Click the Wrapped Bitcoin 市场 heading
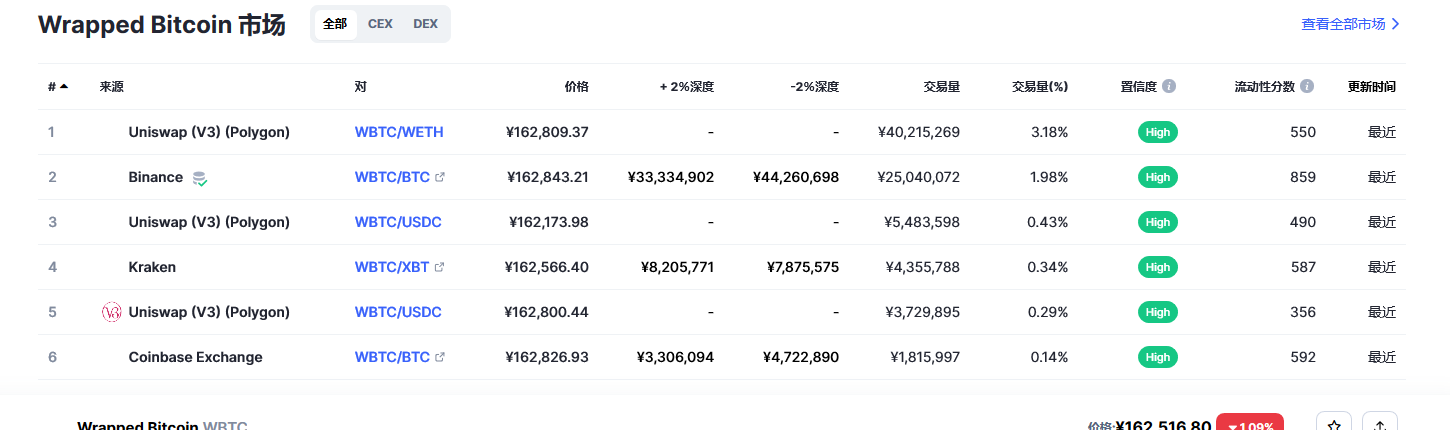Viewport: 1450px width, 430px height. click(x=162, y=25)
